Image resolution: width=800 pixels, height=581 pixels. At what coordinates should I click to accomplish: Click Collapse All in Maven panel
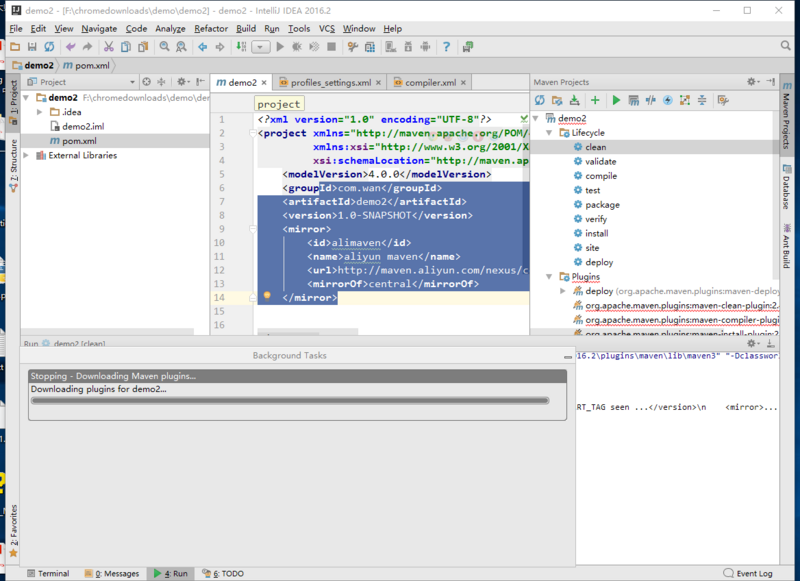pyautogui.click(x=702, y=100)
